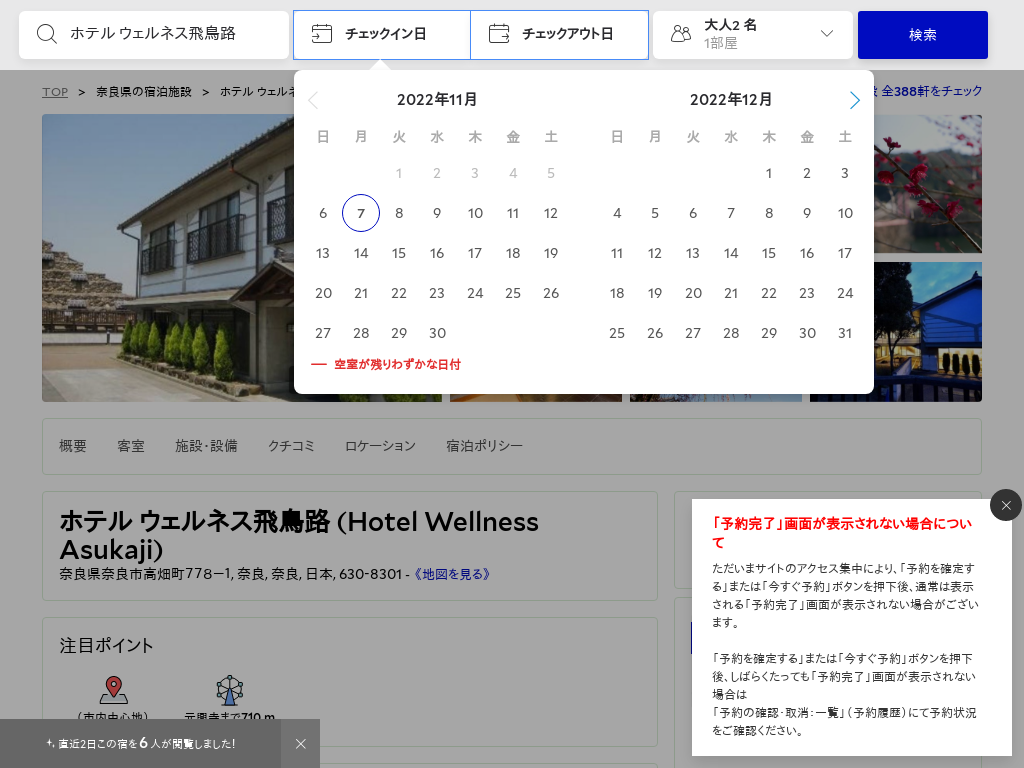Click the check-out calendar icon
This screenshot has width=1024, height=768.
tap(499, 33)
